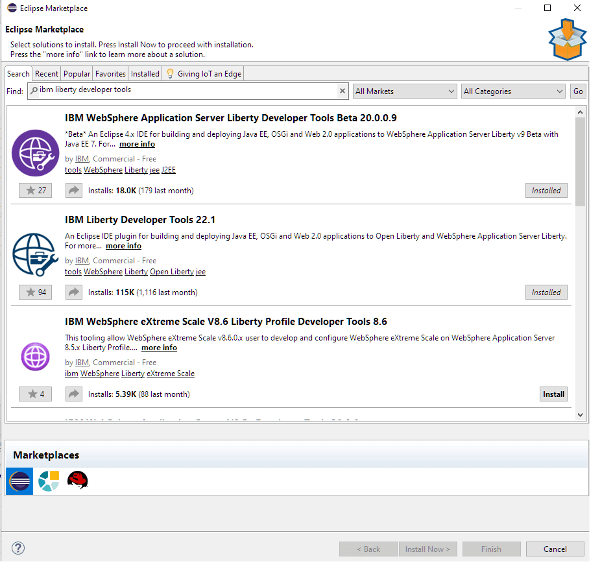590x562 pixels.
Task: Click the results scrollbar down arrow
Action: click(580, 415)
